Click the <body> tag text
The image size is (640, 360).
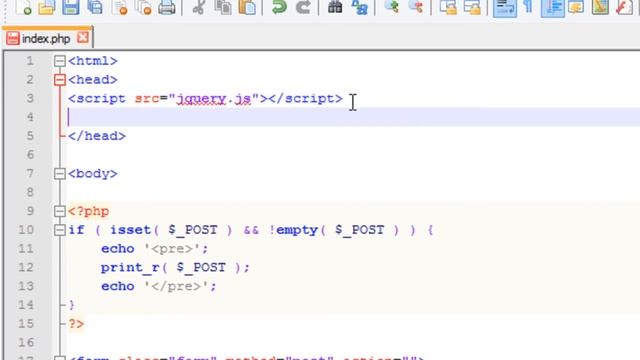93,173
